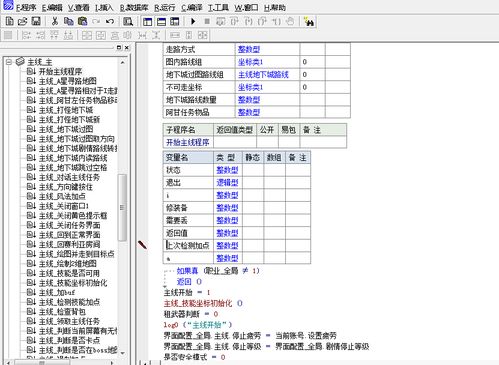Select 主线_关闭窗口1 tree item
Image resolution: width=499 pixels, height=365 pixels.
point(64,206)
